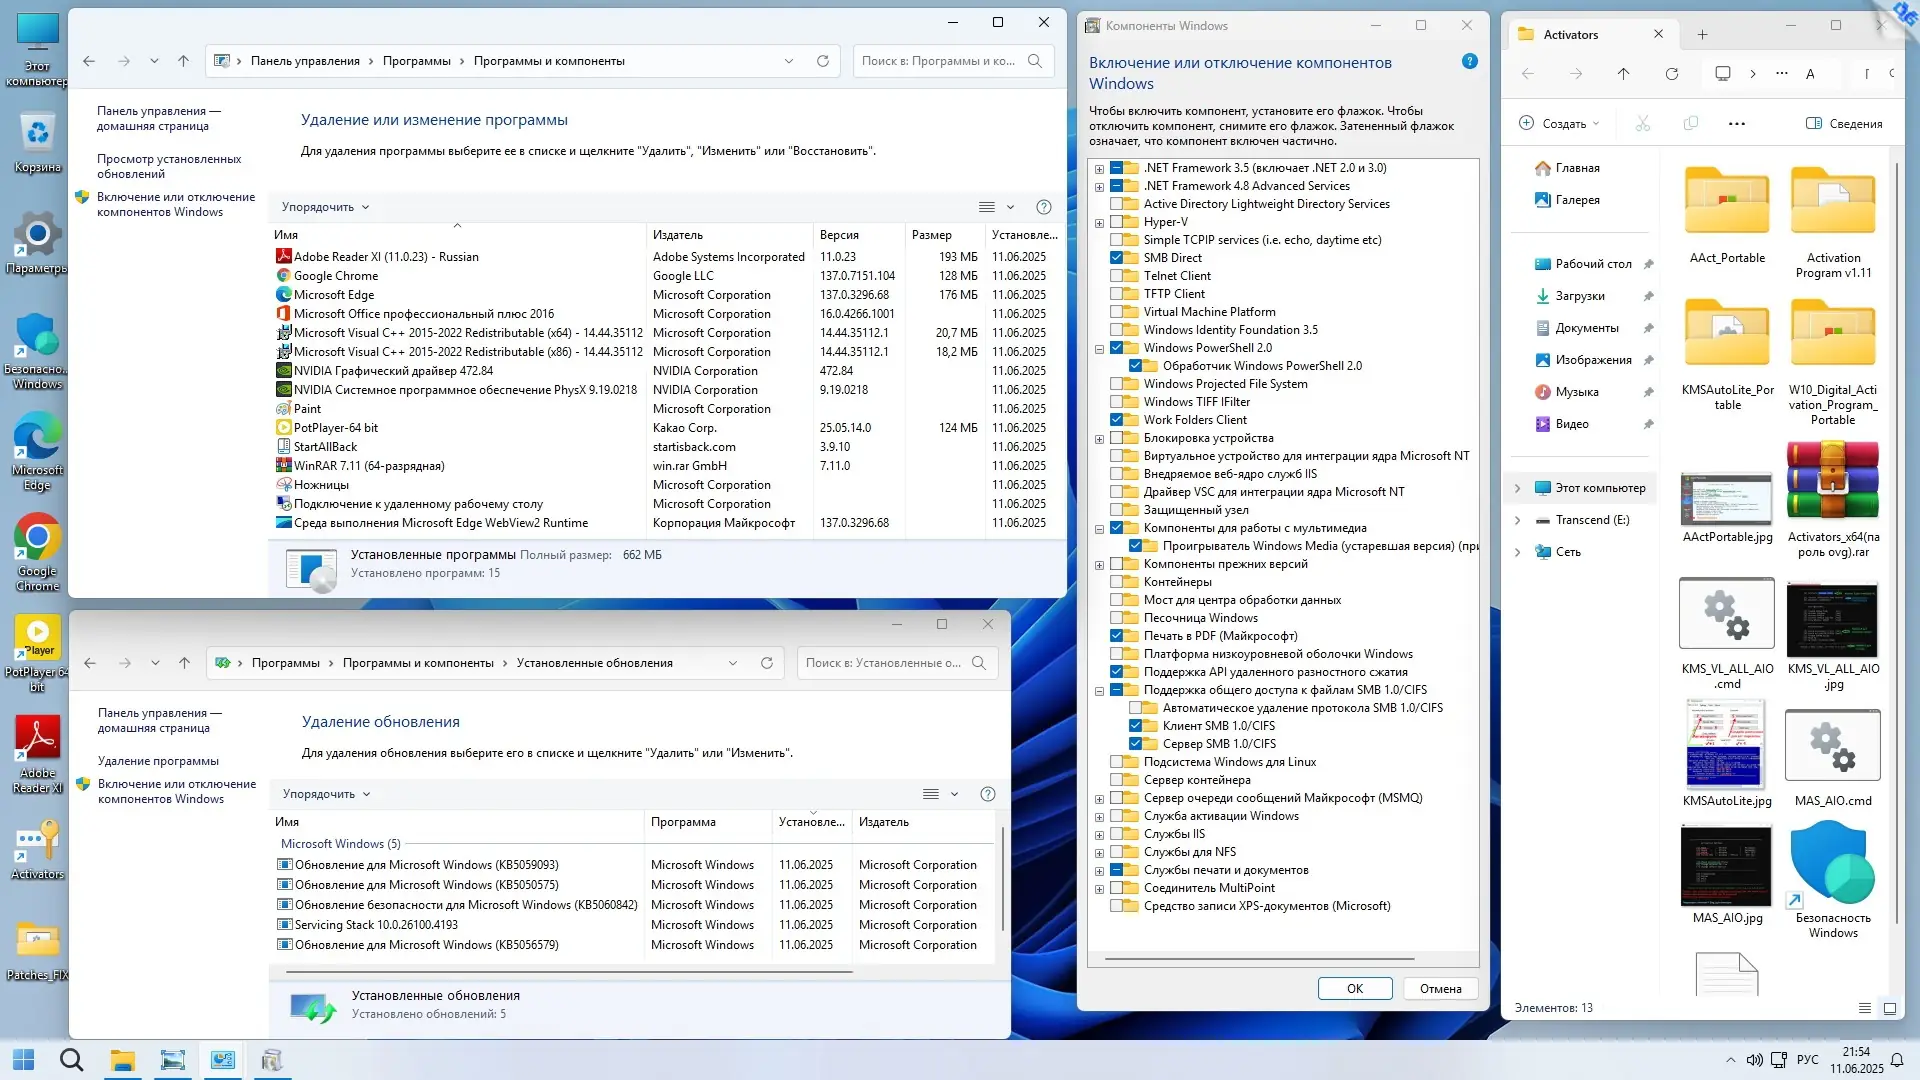Enable the Telnet Client checkbox
This screenshot has height=1080, width=1920.
(1117, 276)
